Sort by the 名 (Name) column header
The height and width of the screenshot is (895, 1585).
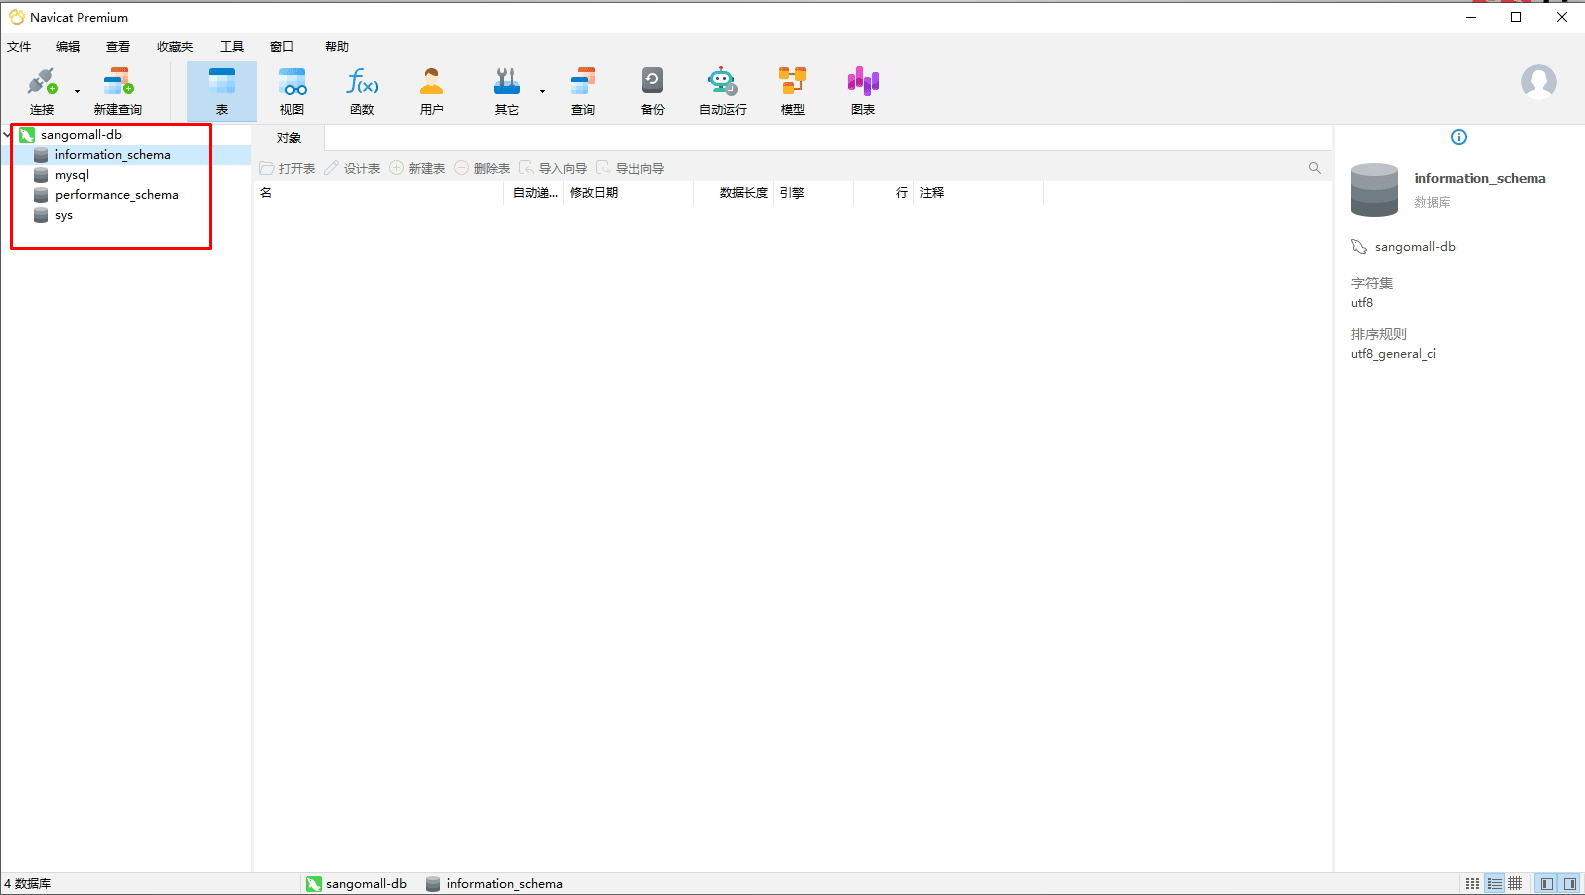(379, 193)
